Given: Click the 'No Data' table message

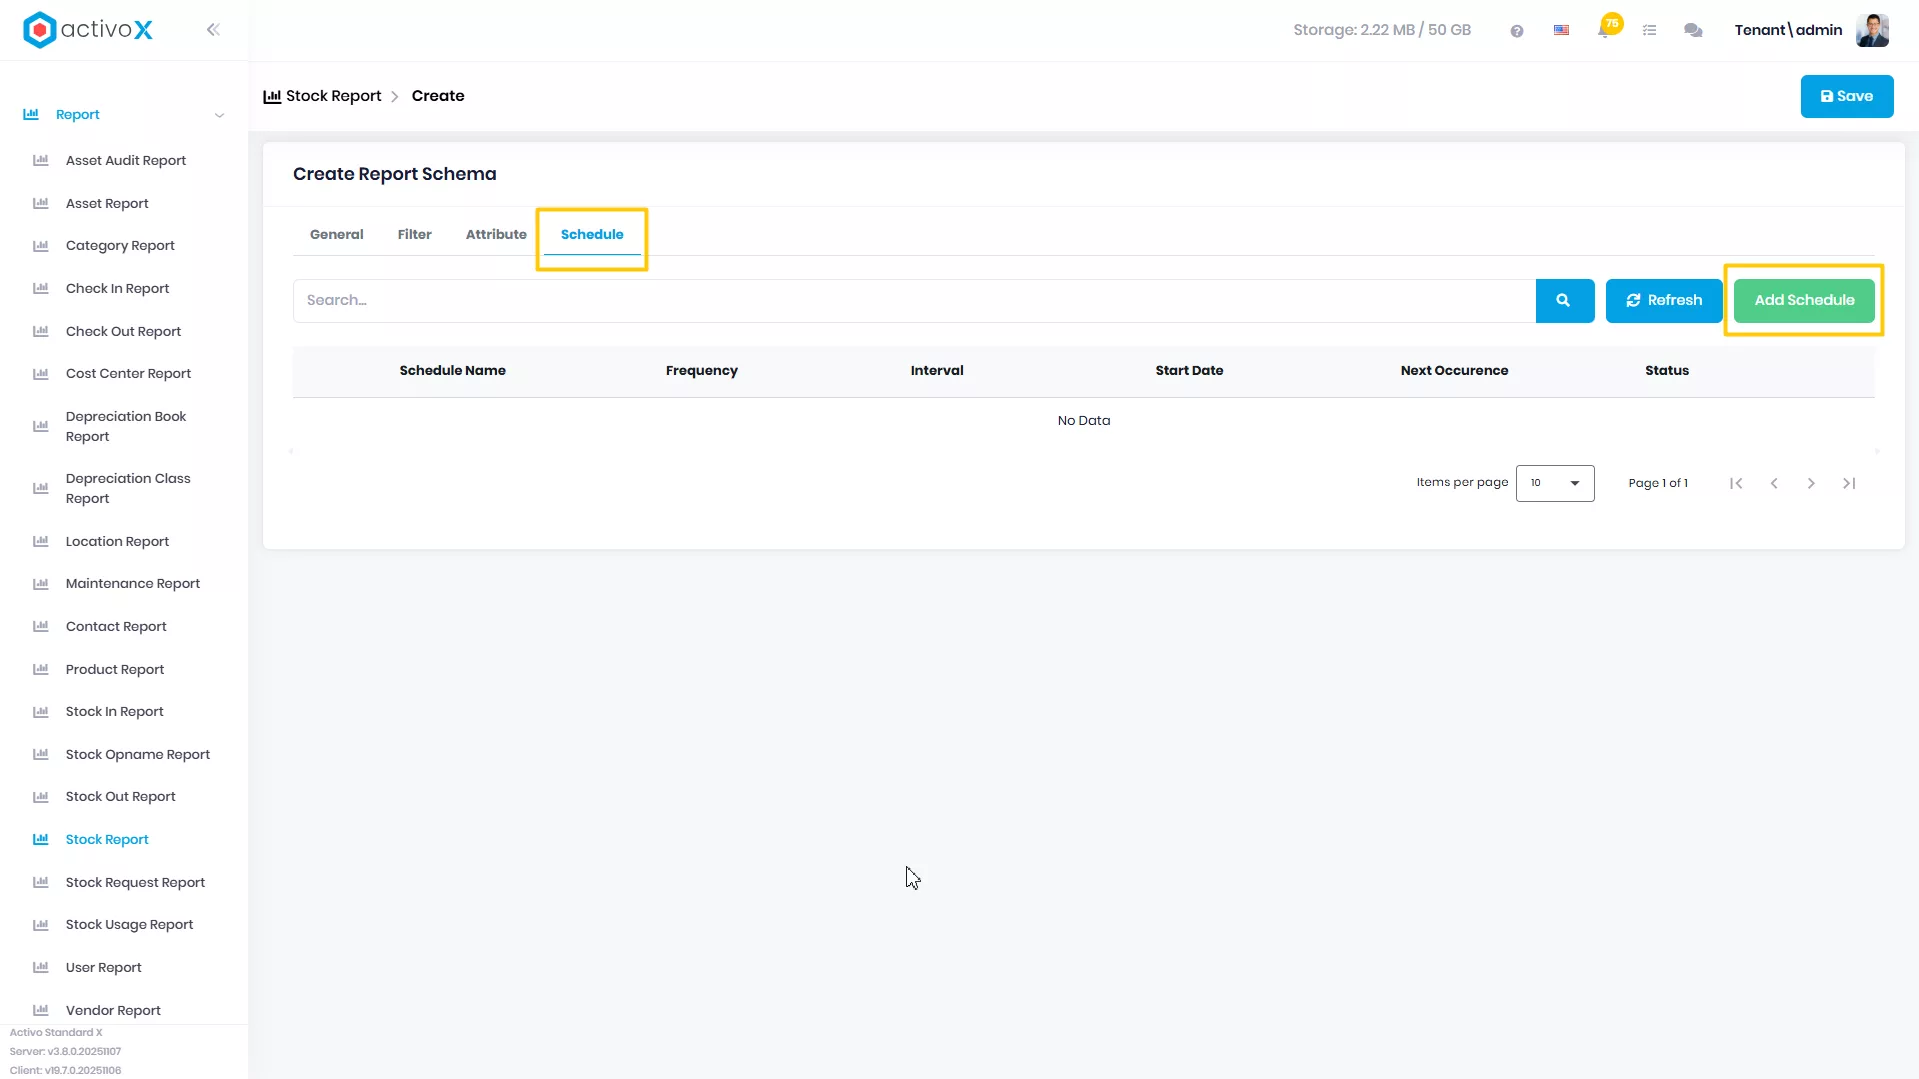Looking at the screenshot, I should pyautogui.click(x=1084, y=421).
